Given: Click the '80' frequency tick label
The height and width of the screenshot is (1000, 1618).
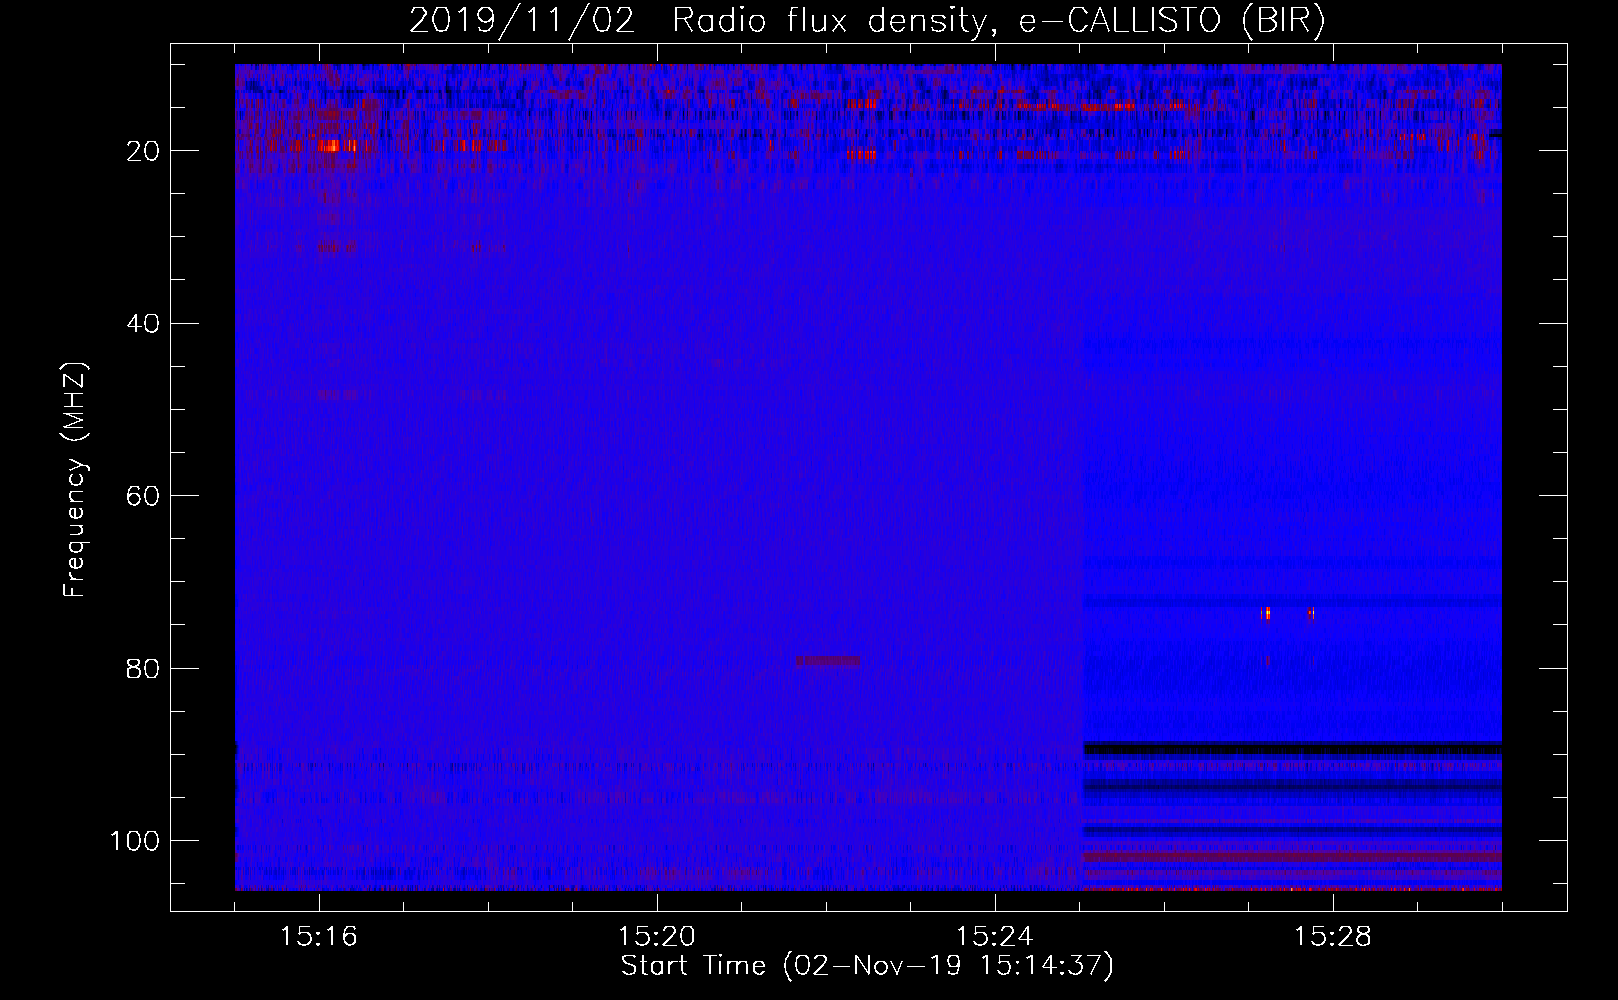Looking at the screenshot, I should click(144, 669).
